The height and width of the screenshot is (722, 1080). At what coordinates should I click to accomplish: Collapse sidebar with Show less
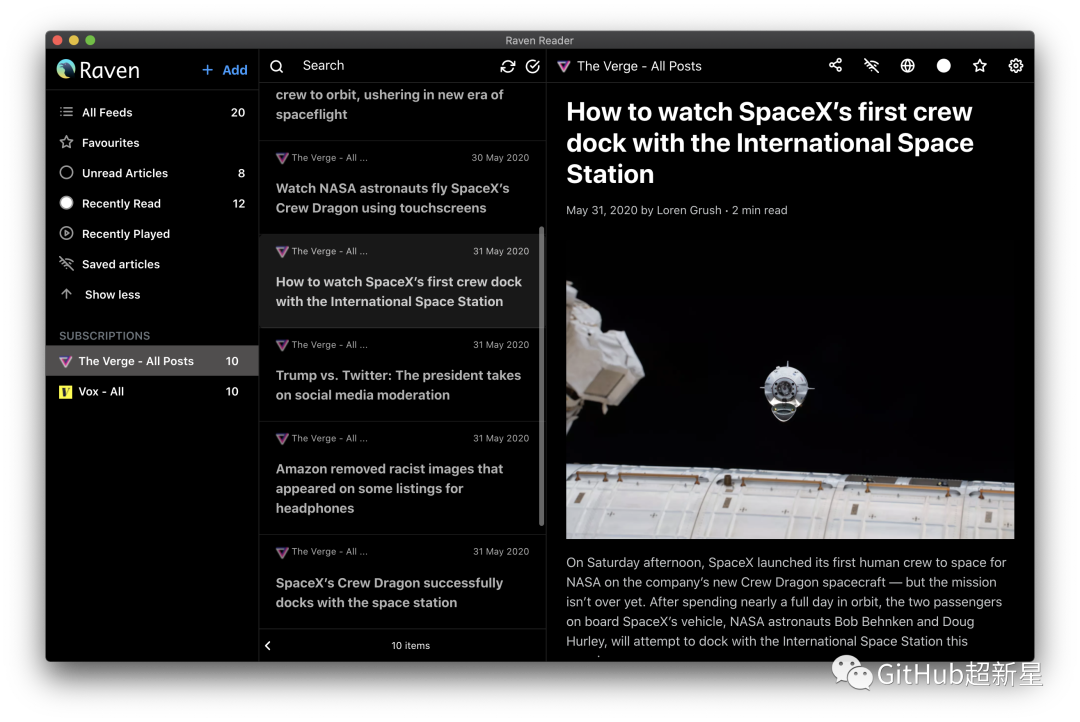pos(152,294)
